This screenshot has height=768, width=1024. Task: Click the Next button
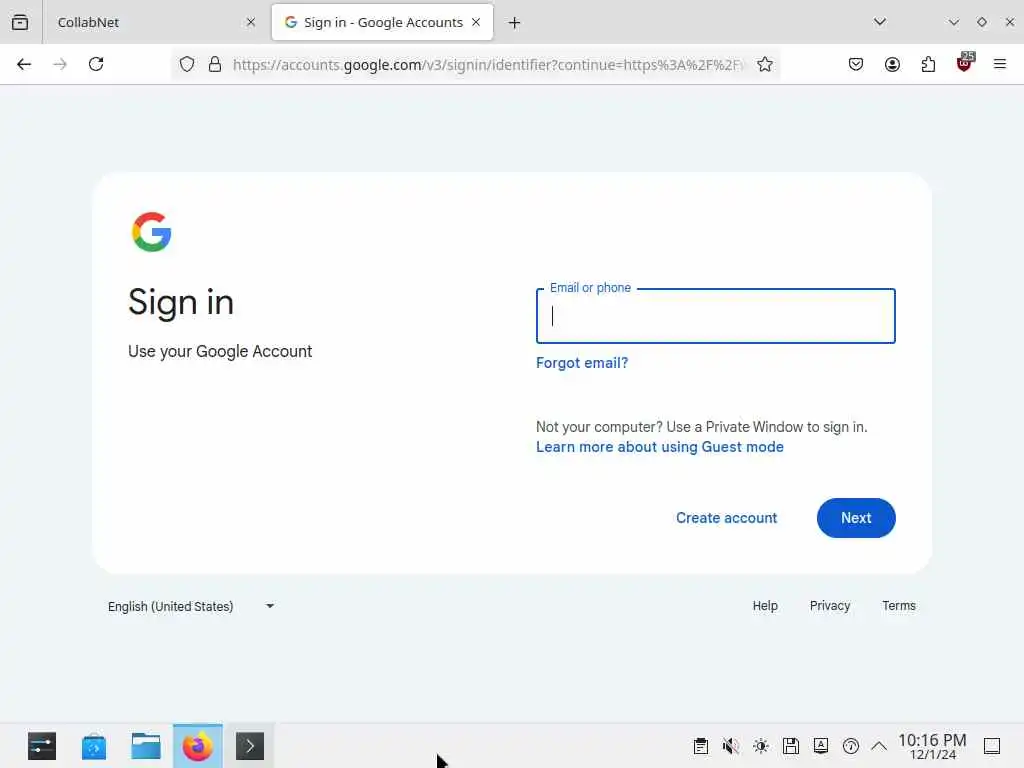click(x=856, y=518)
